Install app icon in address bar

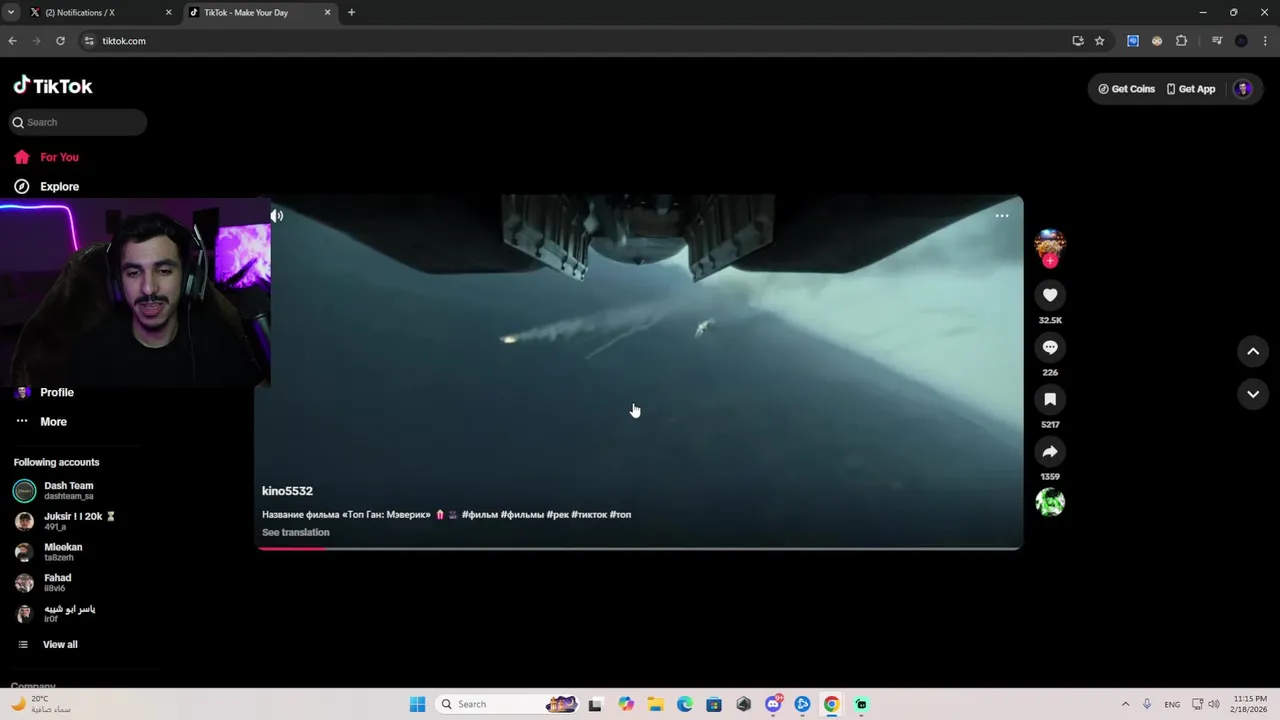pyautogui.click(x=1078, y=41)
